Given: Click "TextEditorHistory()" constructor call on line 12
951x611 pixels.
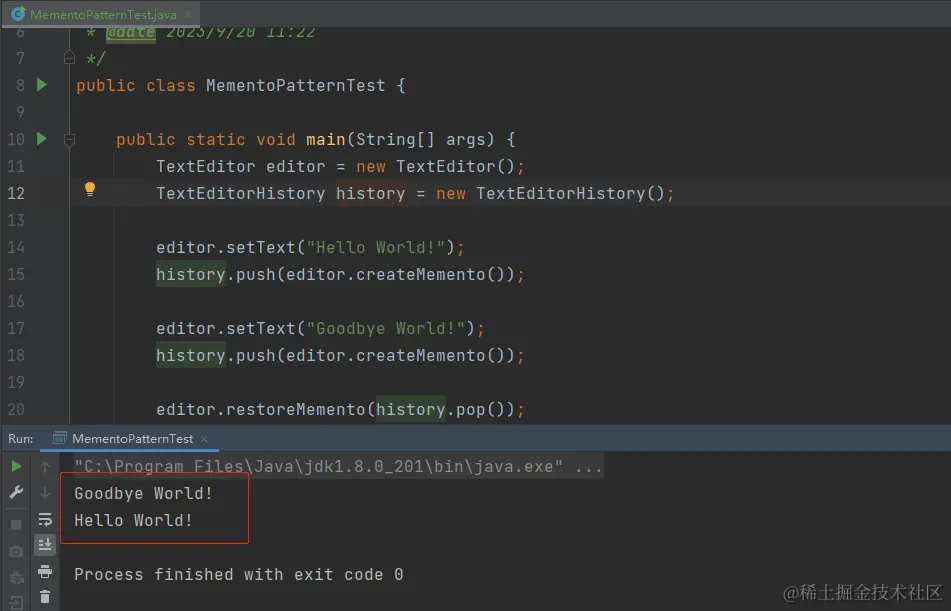Looking at the screenshot, I should point(571,194).
